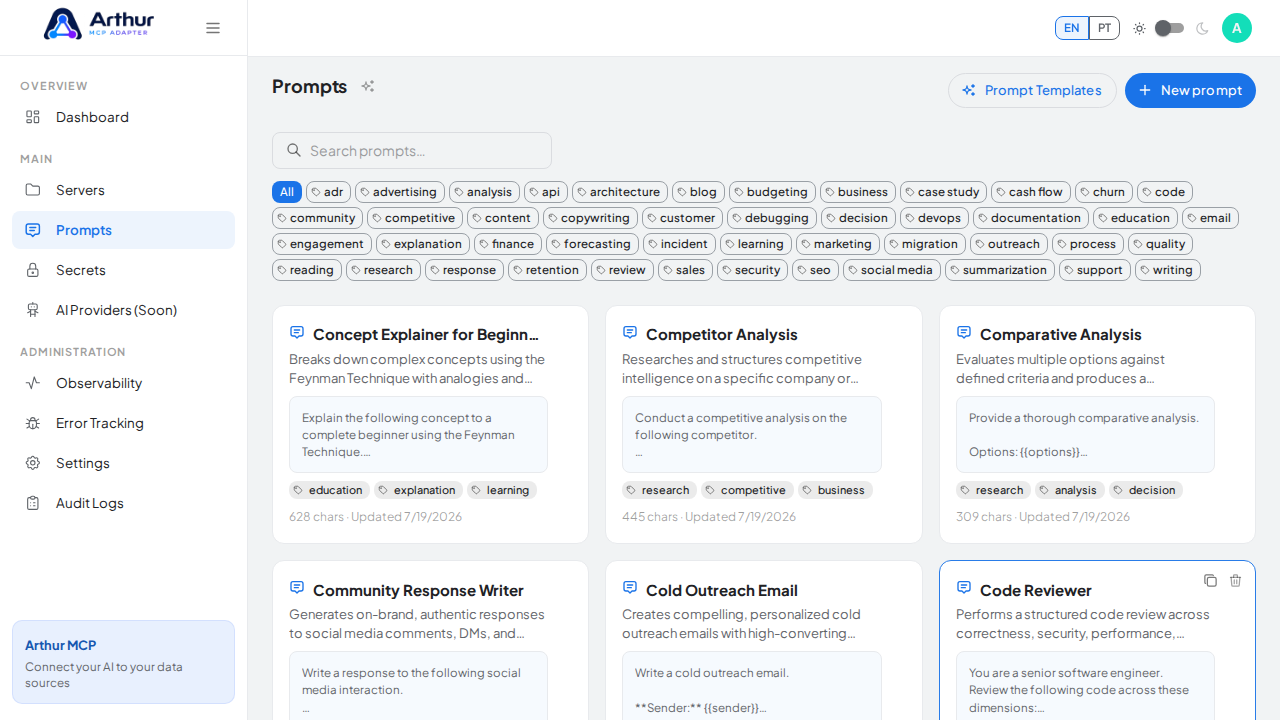Filter by the social media tag

[892, 270]
